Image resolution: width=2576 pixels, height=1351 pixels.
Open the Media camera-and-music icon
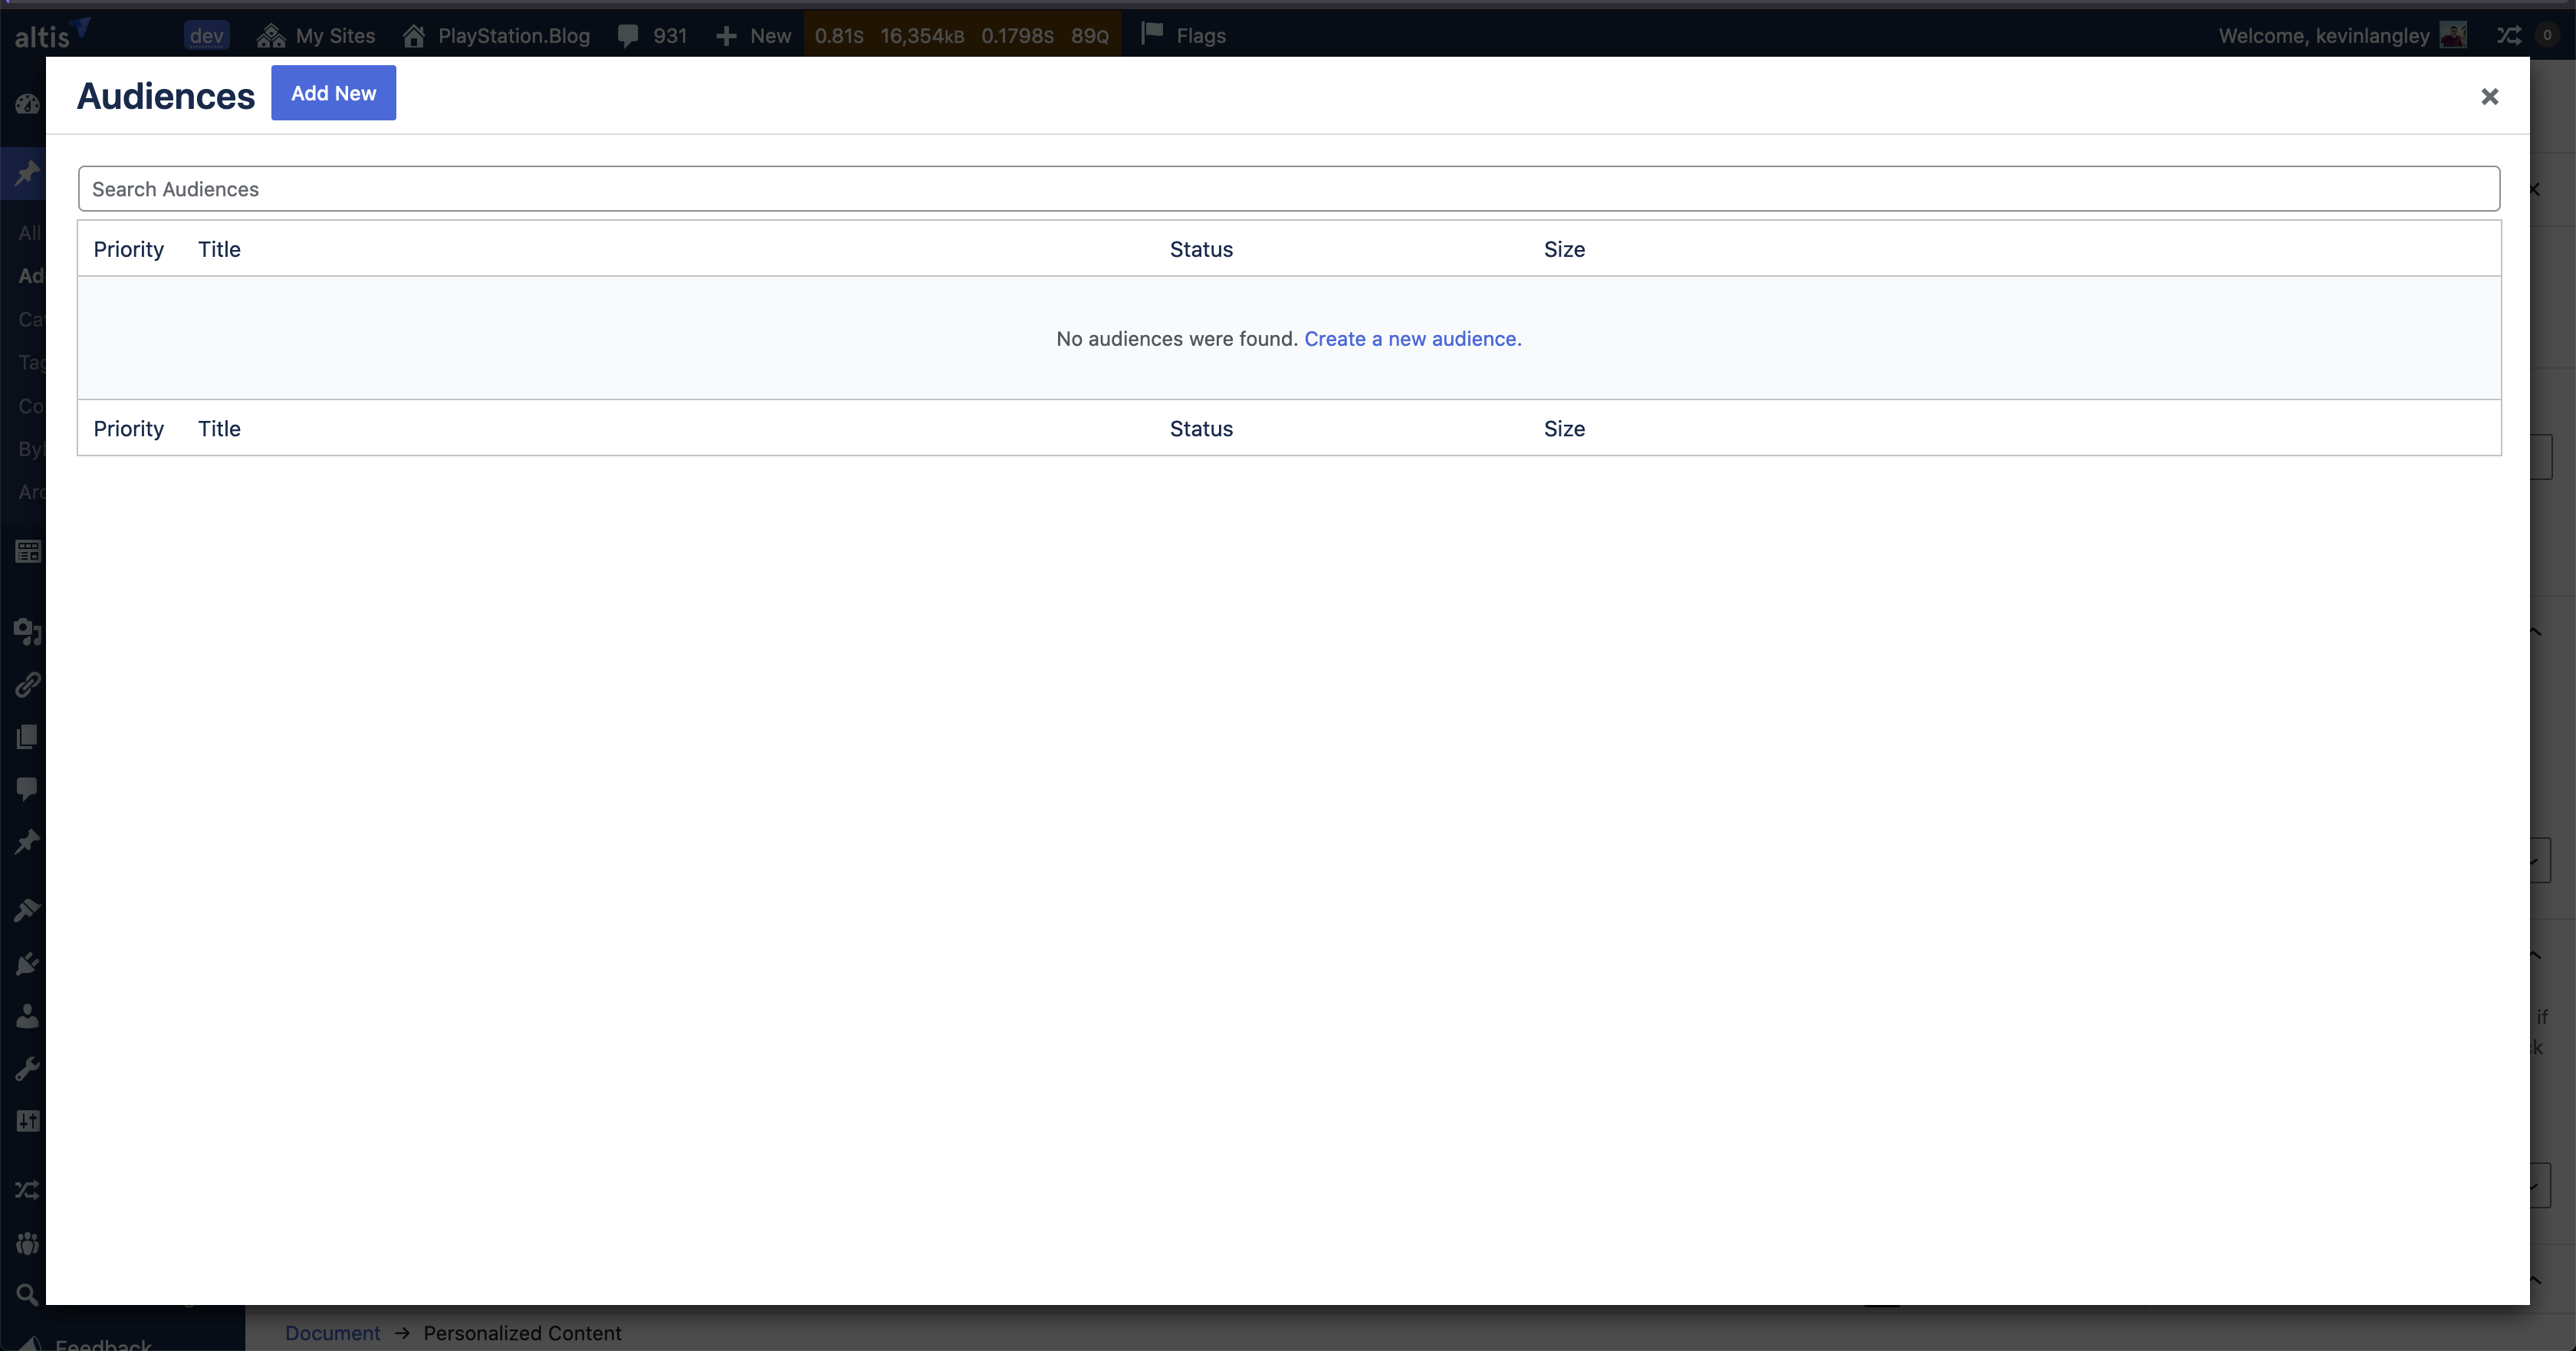(x=27, y=631)
